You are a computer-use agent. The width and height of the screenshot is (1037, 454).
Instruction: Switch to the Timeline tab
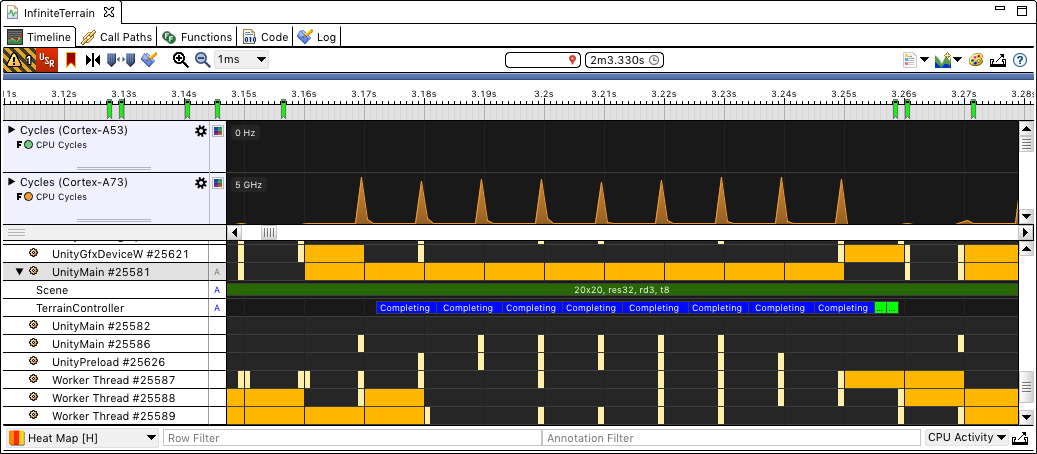39,37
